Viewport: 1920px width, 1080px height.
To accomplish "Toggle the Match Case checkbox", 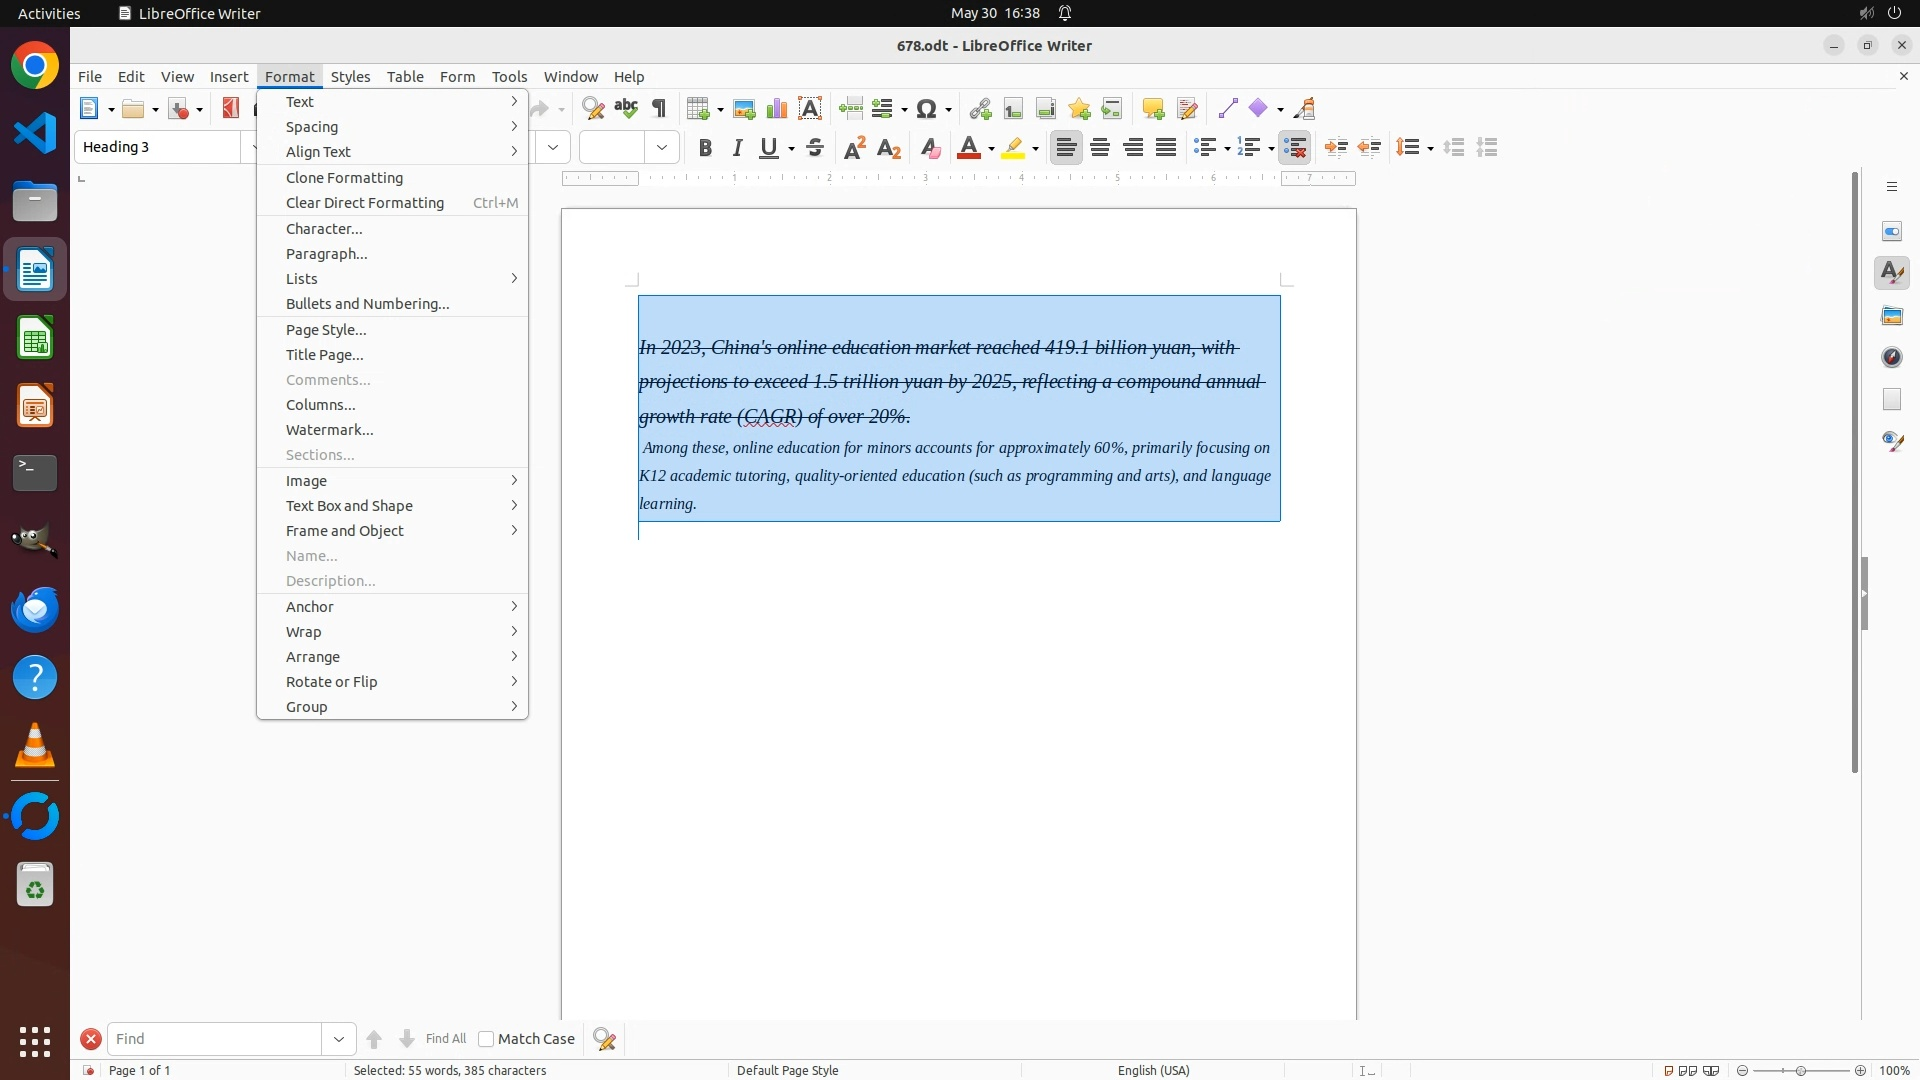I will 487,1040.
